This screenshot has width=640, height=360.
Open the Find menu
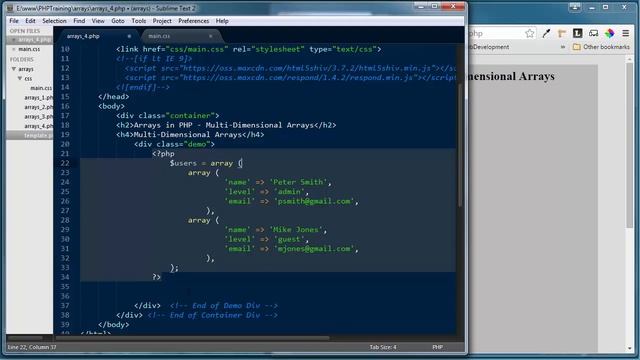tap(79, 21)
